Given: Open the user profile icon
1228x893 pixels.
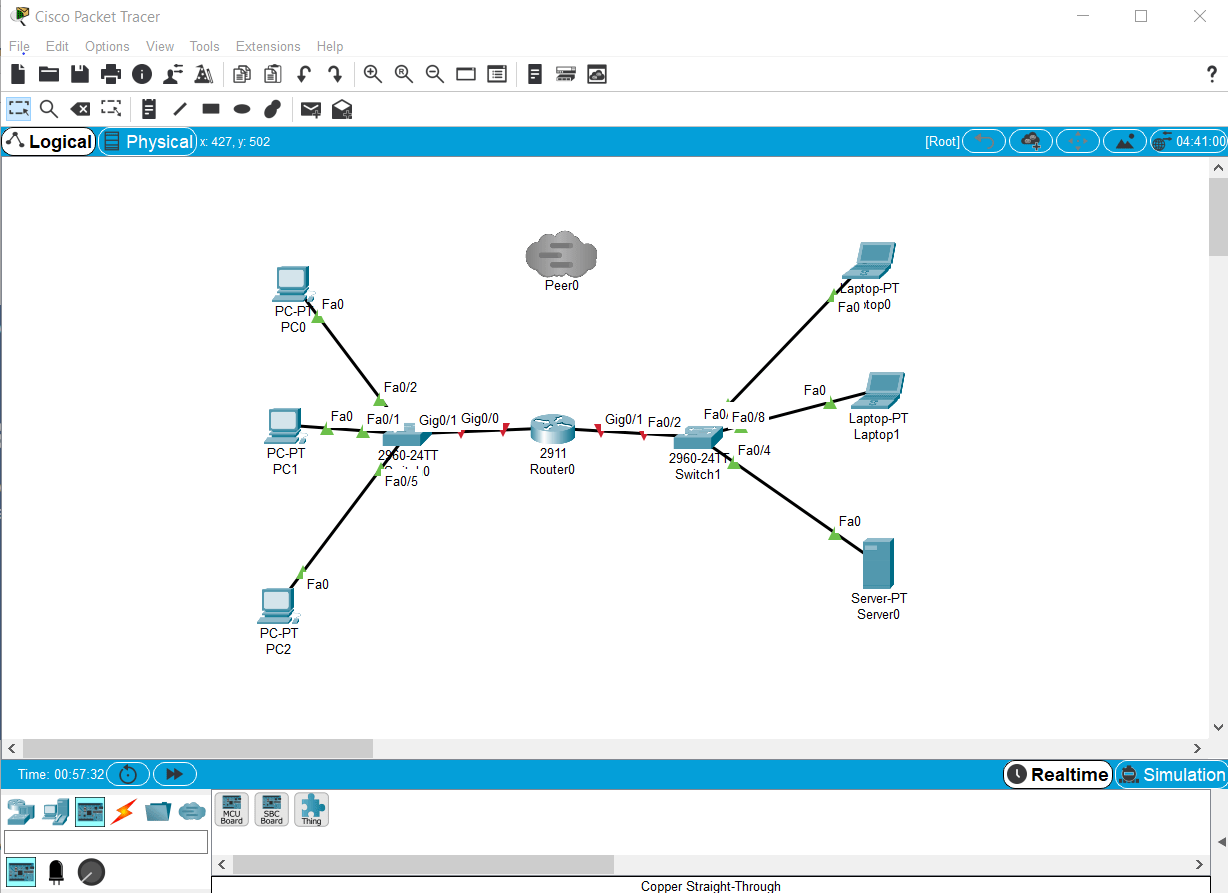Looking at the screenshot, I should pyautogui.click(x=173, y=74).
